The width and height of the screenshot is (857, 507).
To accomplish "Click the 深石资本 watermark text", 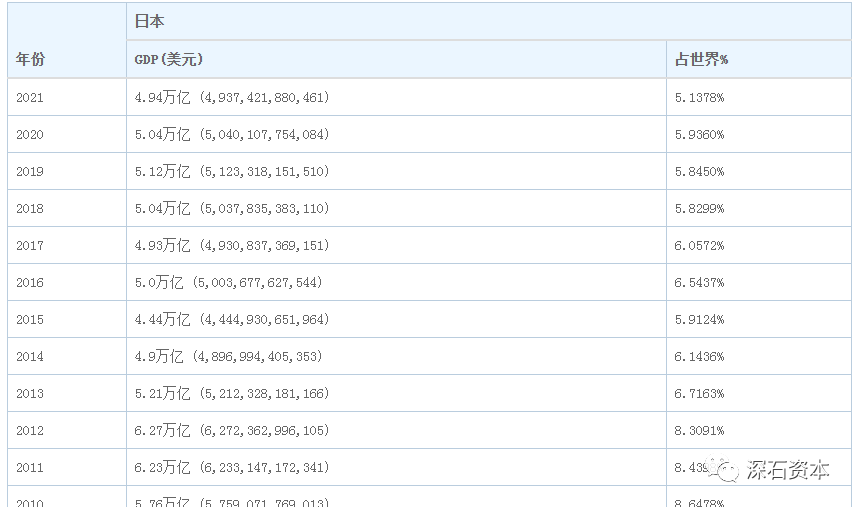I will [x=788, y=470].
